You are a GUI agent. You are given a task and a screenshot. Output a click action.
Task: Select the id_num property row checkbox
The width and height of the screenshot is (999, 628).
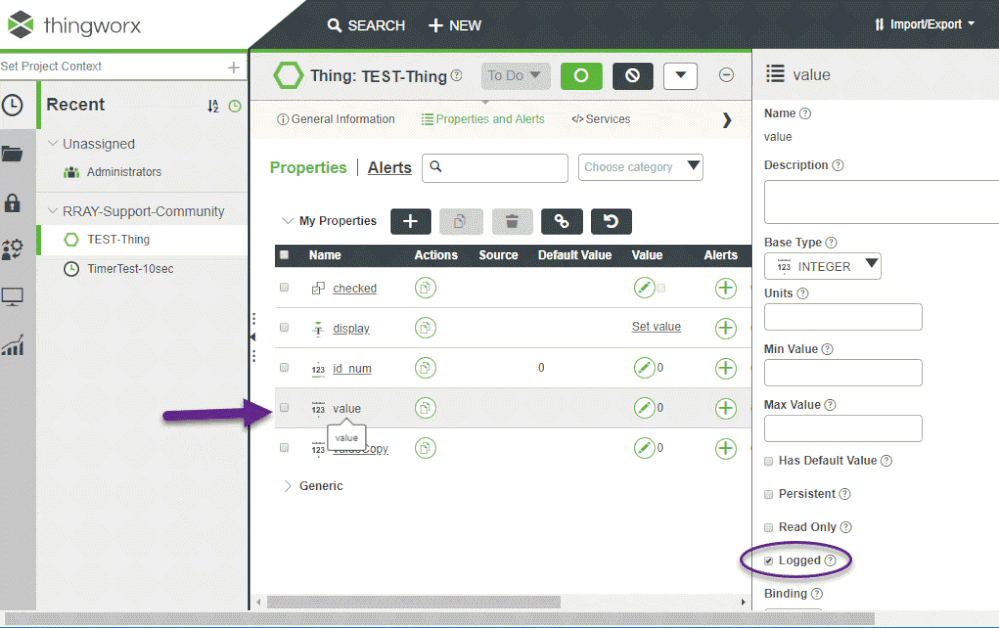(x=284, y=368)
